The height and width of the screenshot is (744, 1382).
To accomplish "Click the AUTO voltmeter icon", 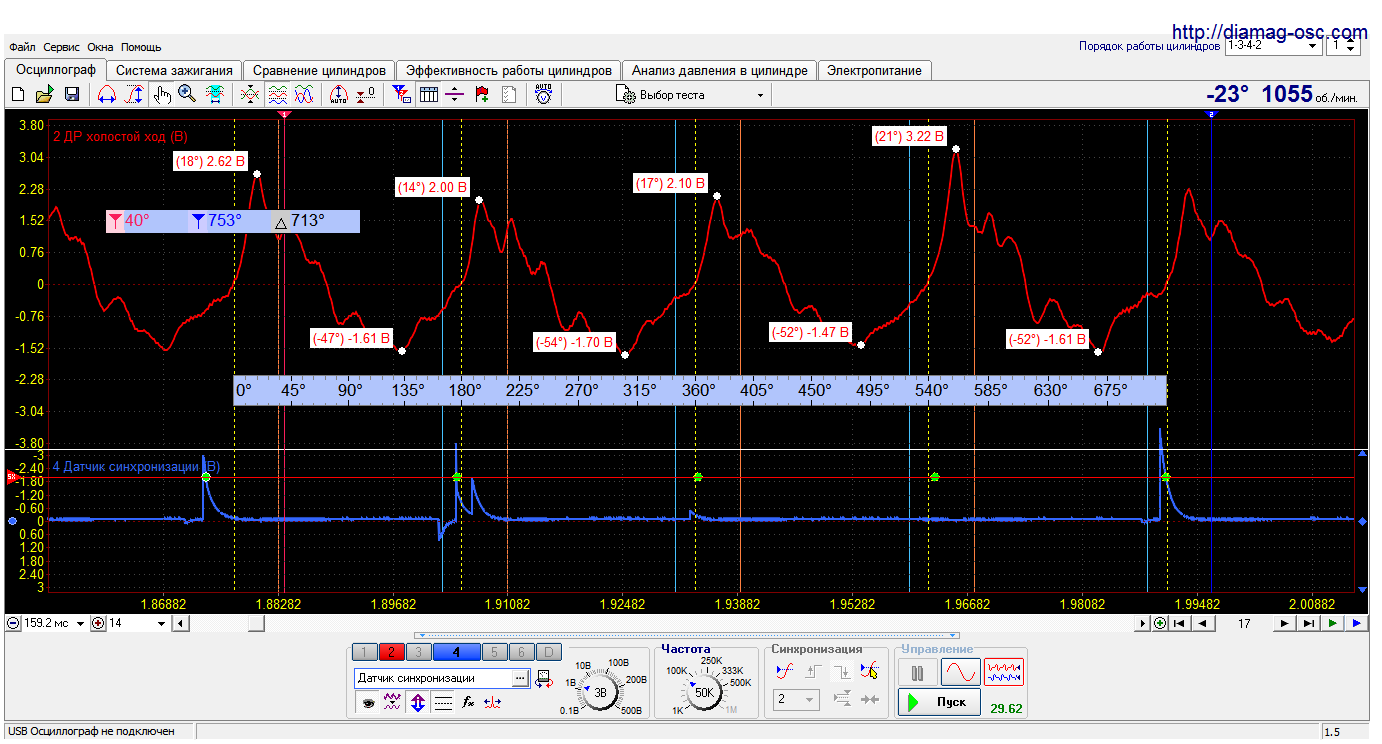I will pos(543,95).
